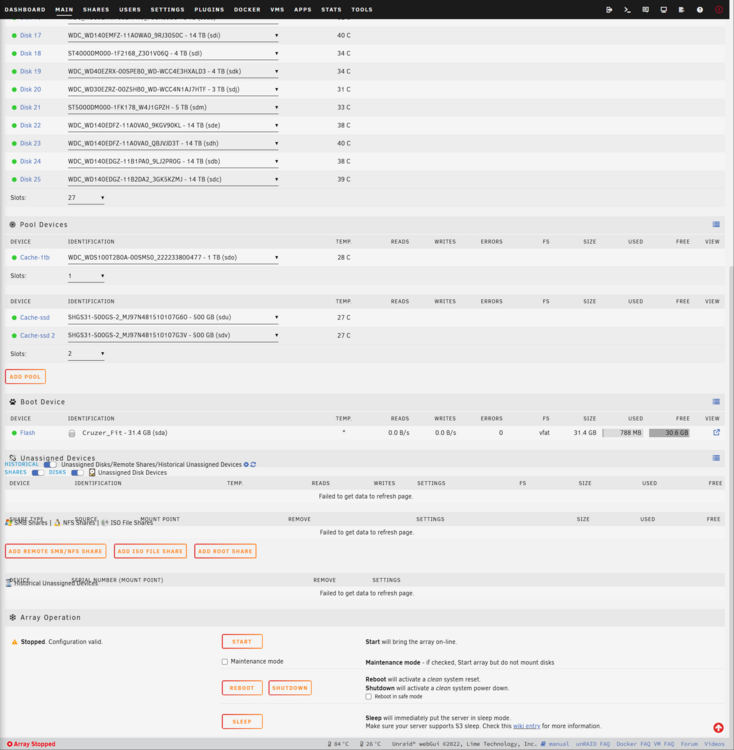734x750 pixels.
Task: Click Add ISO File Share button
Action: tap(150, 551)
